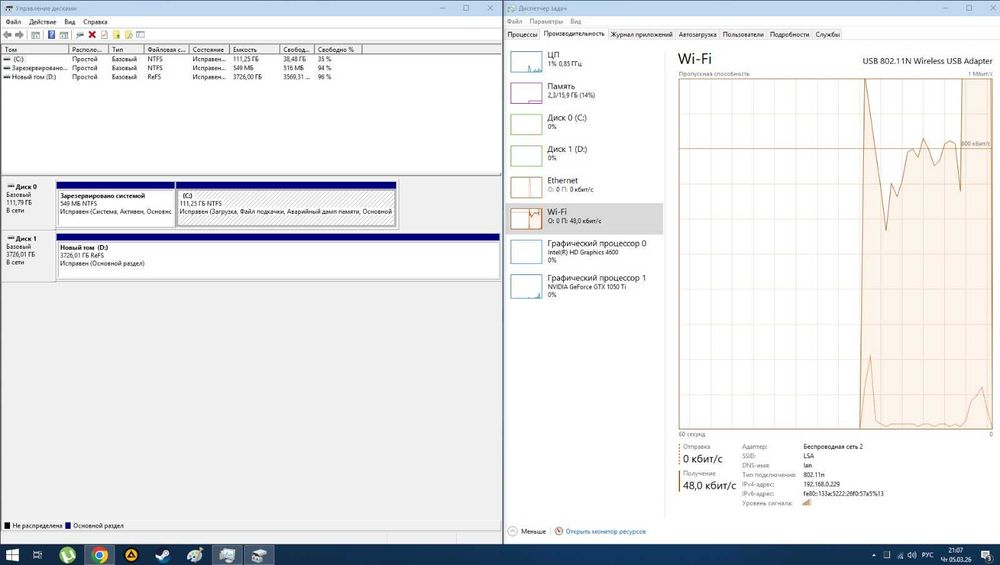Click the yellow folder with magnifier toolbar icon
This screenshot has width=1000, height=565.
tap(128, 35)
